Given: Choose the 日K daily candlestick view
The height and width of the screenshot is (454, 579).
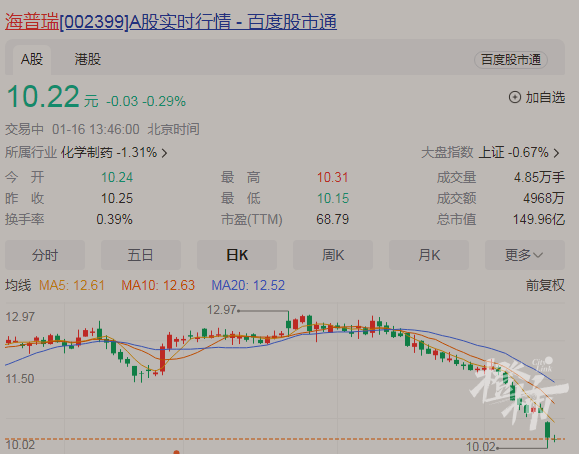Looking at the screenshot, I should [237, 255].
